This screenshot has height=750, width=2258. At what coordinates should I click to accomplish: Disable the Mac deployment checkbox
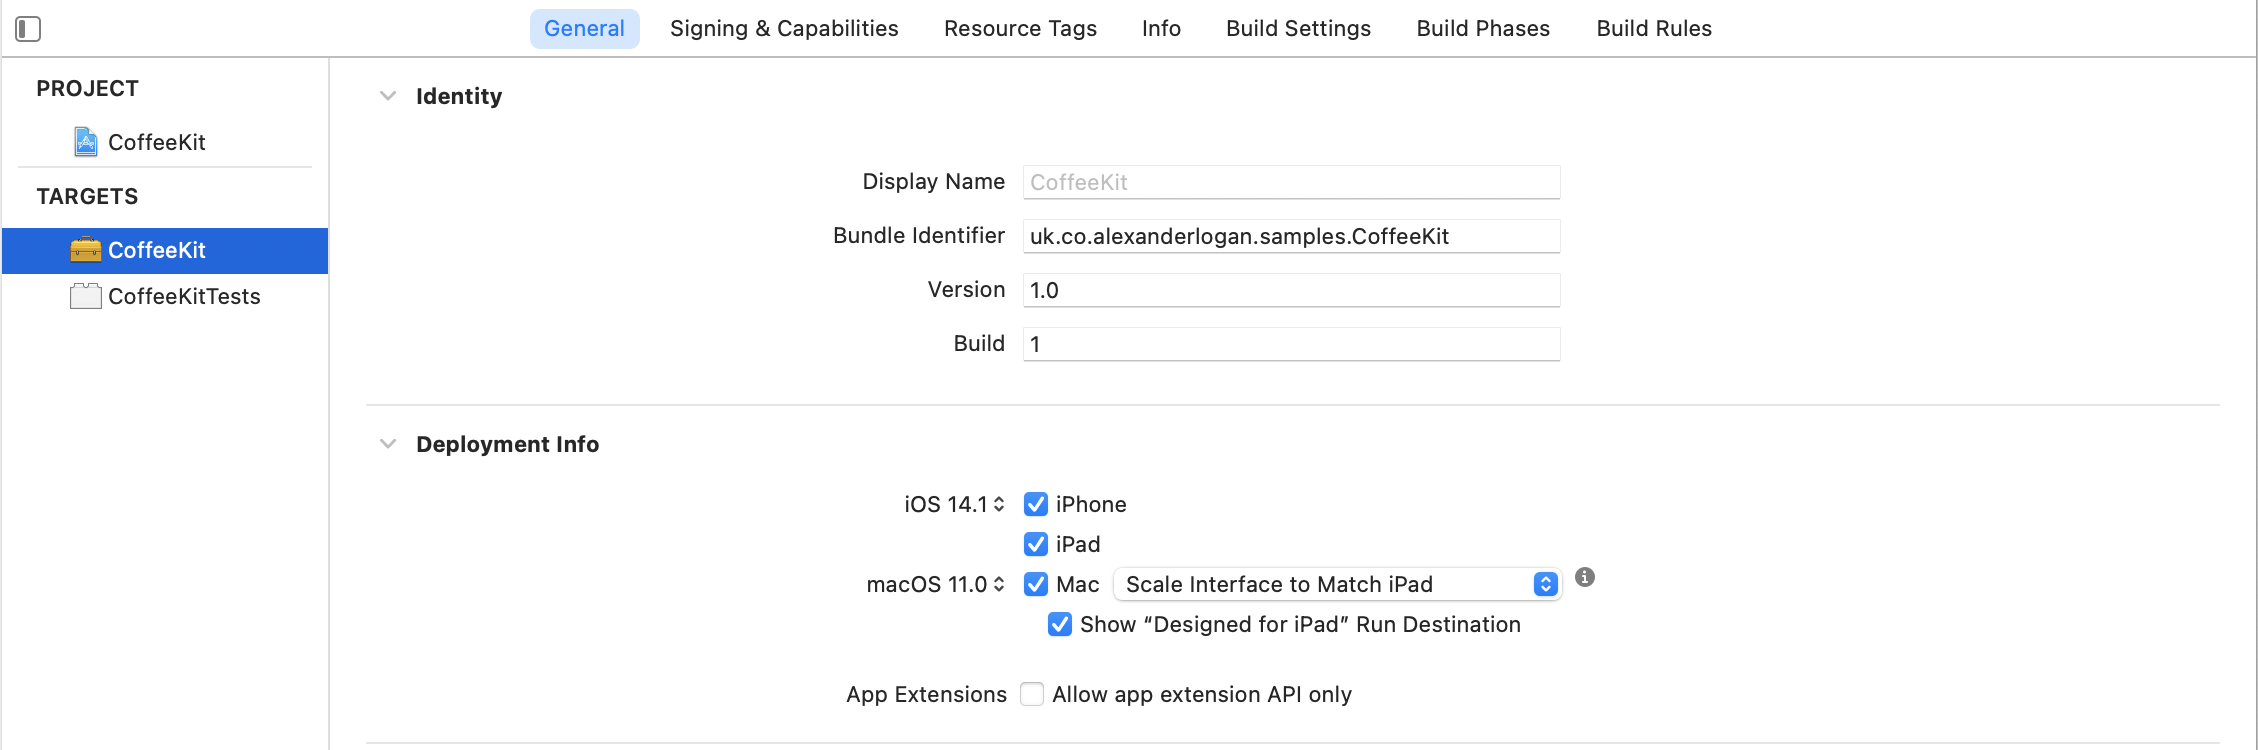click(x=1036, y=584)
